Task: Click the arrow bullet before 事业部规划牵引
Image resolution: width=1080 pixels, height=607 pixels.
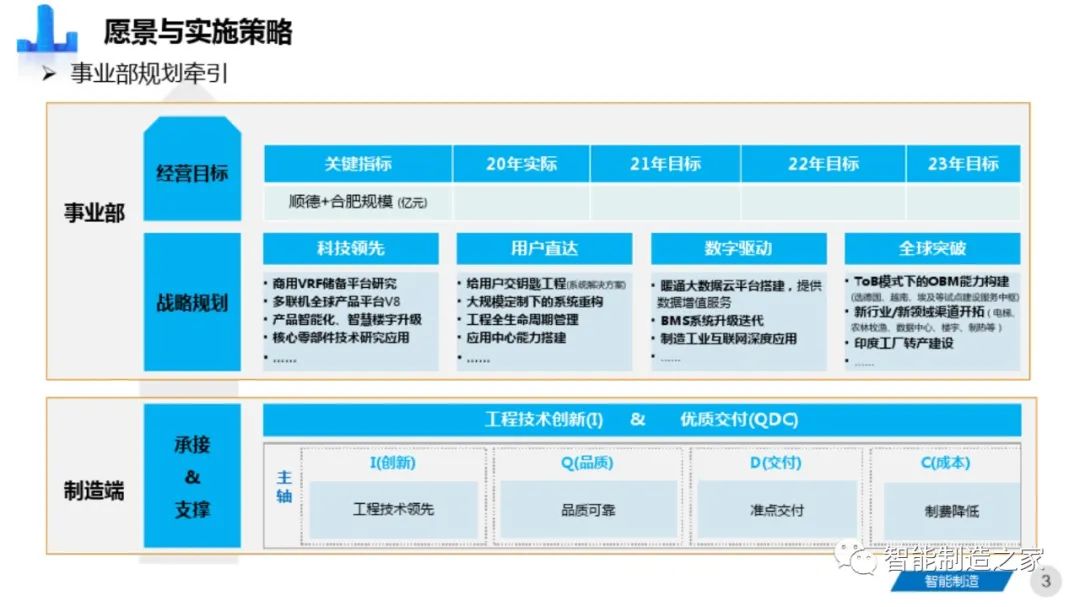Action: point(48,74)
